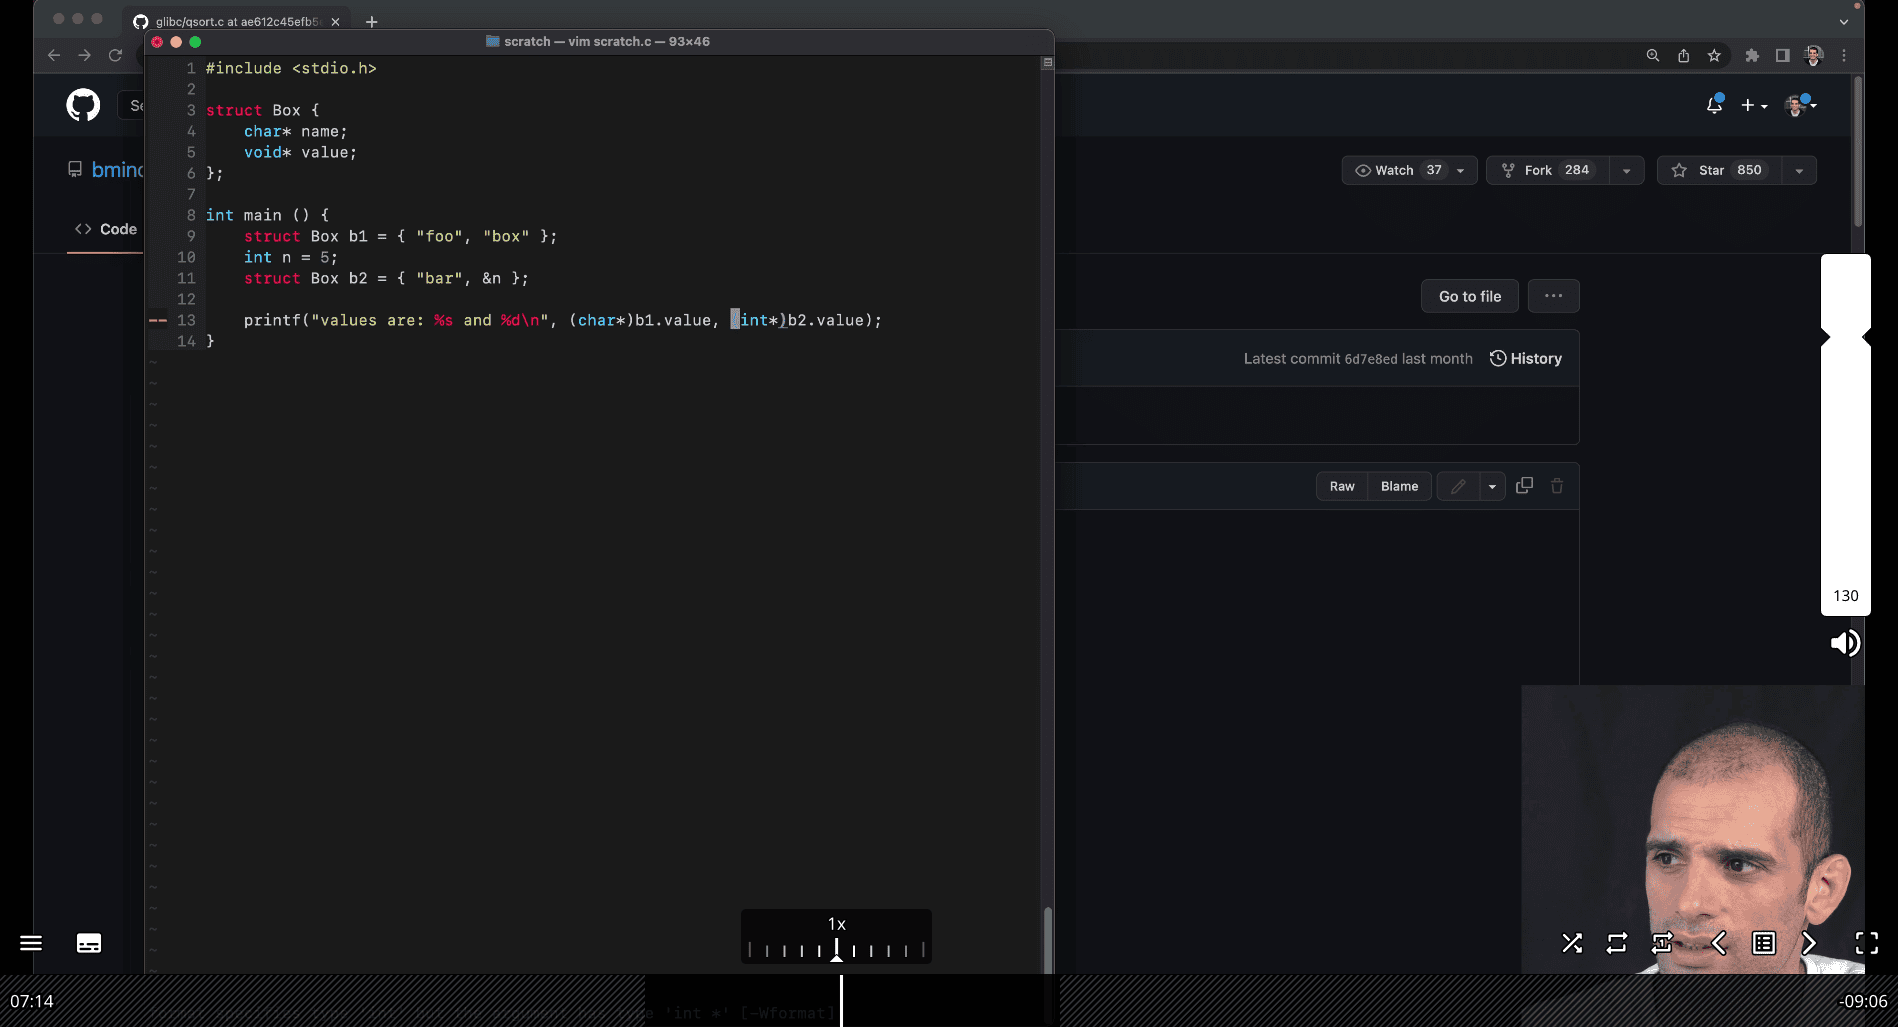This screenshot has width=1898, height=1027.
Task: Click the Go to file button
Action: pyautogui.click(x=1469, y=296)
